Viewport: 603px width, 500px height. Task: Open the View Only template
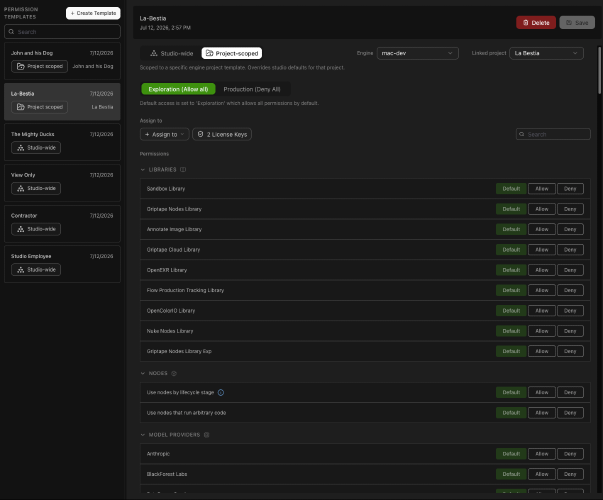62,183
